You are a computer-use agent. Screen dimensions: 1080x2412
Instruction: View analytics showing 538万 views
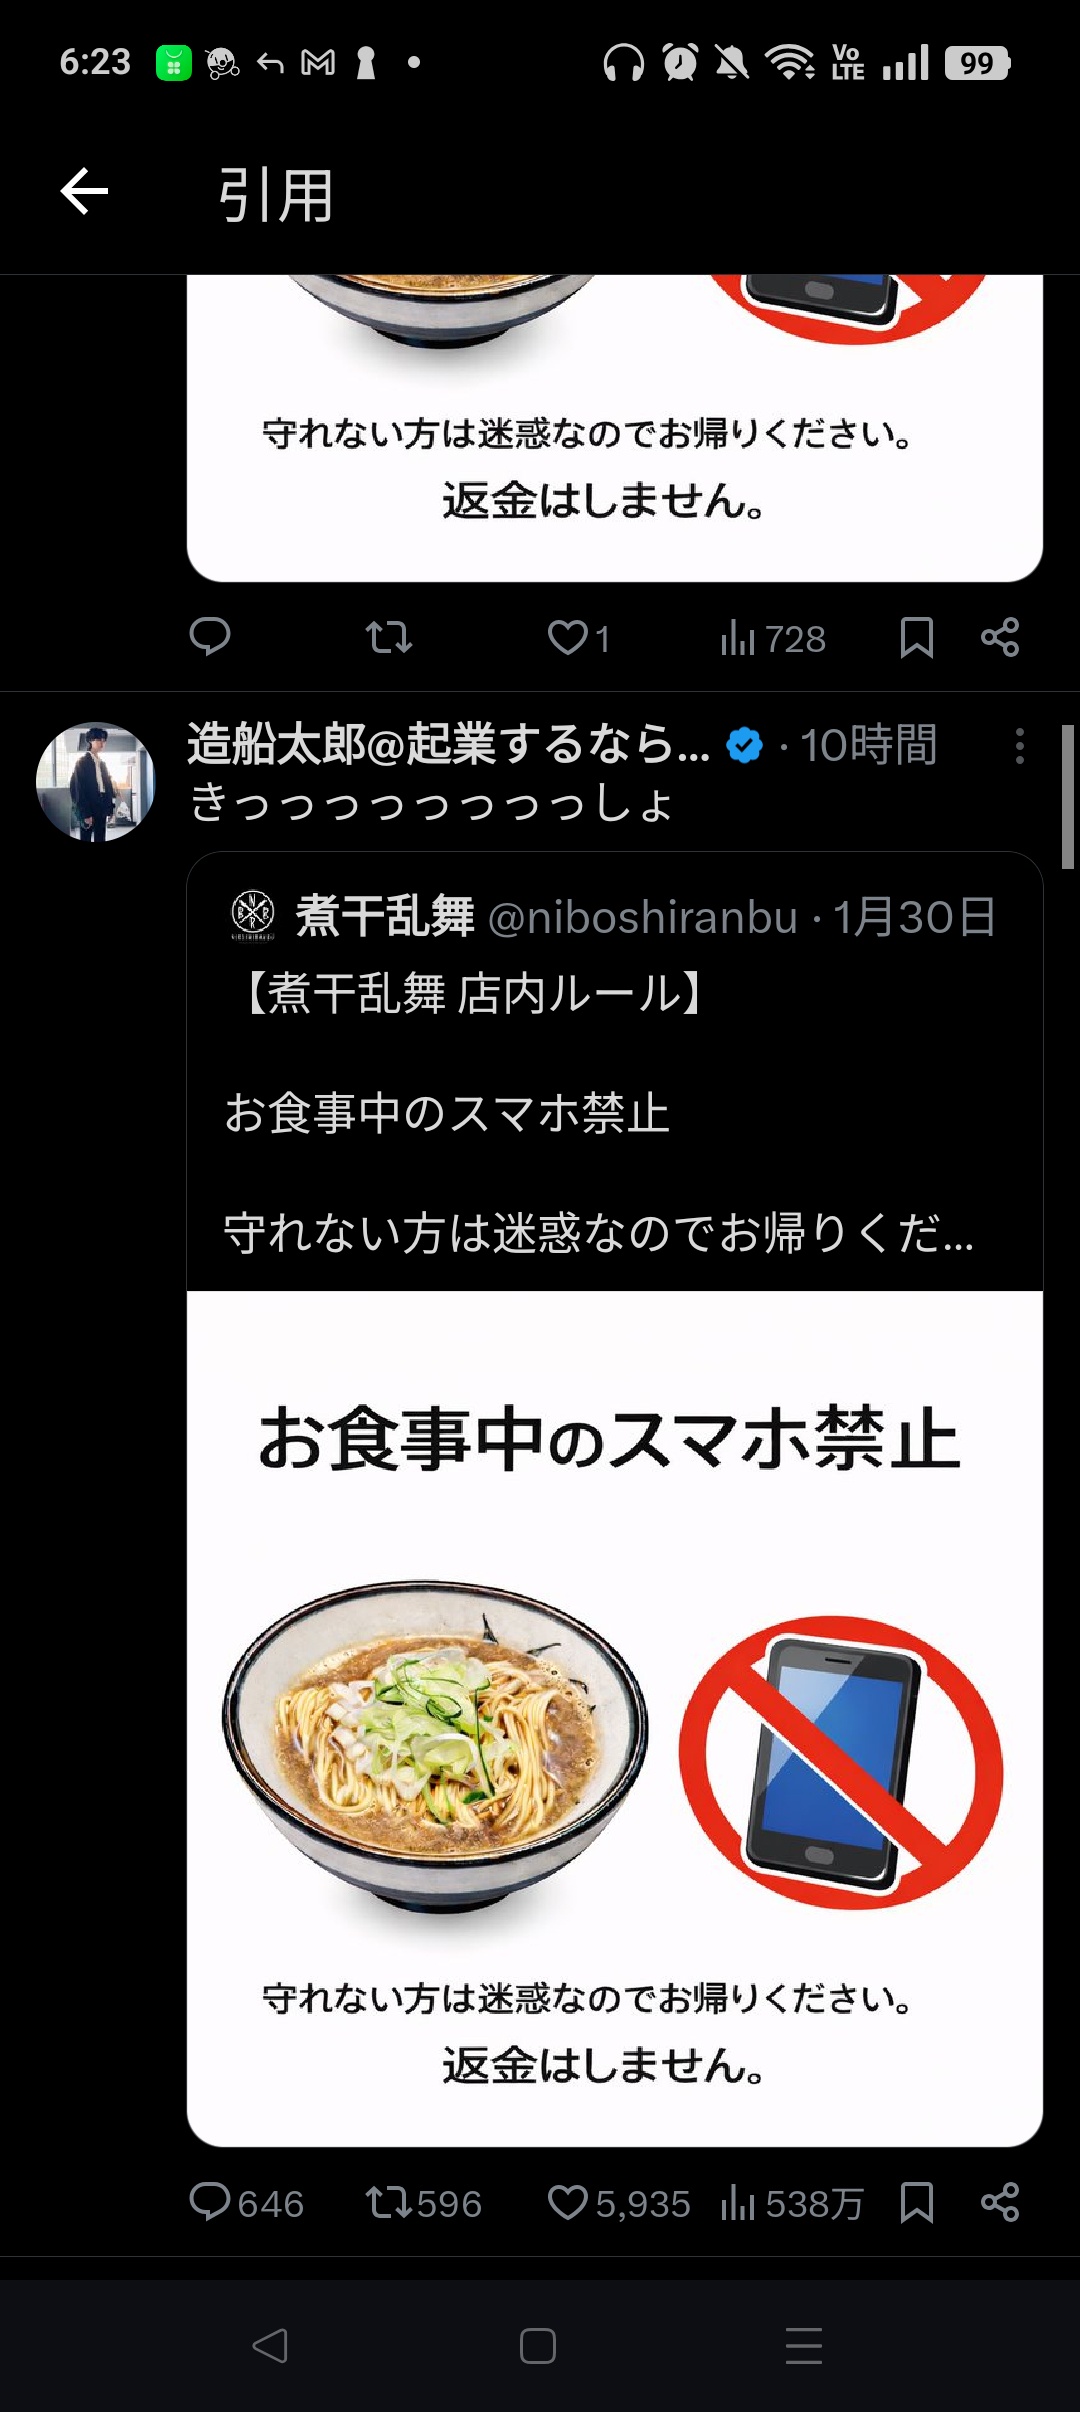tap(791, 2203)
